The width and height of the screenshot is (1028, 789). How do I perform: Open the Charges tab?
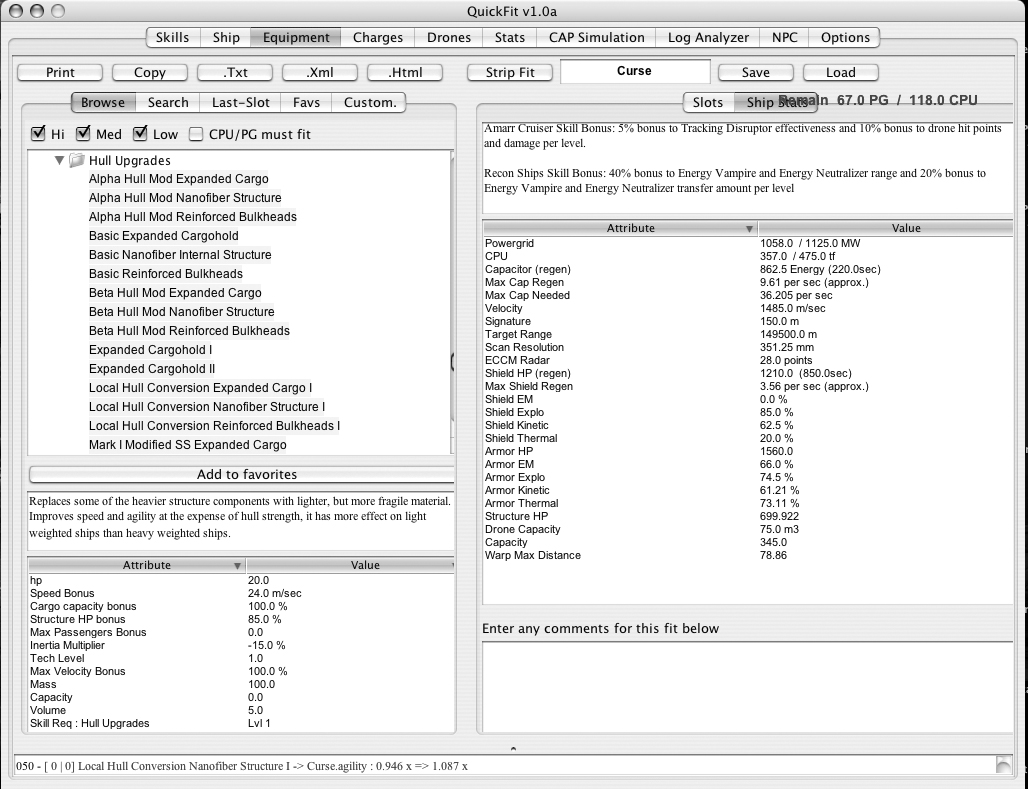[378, 37]
